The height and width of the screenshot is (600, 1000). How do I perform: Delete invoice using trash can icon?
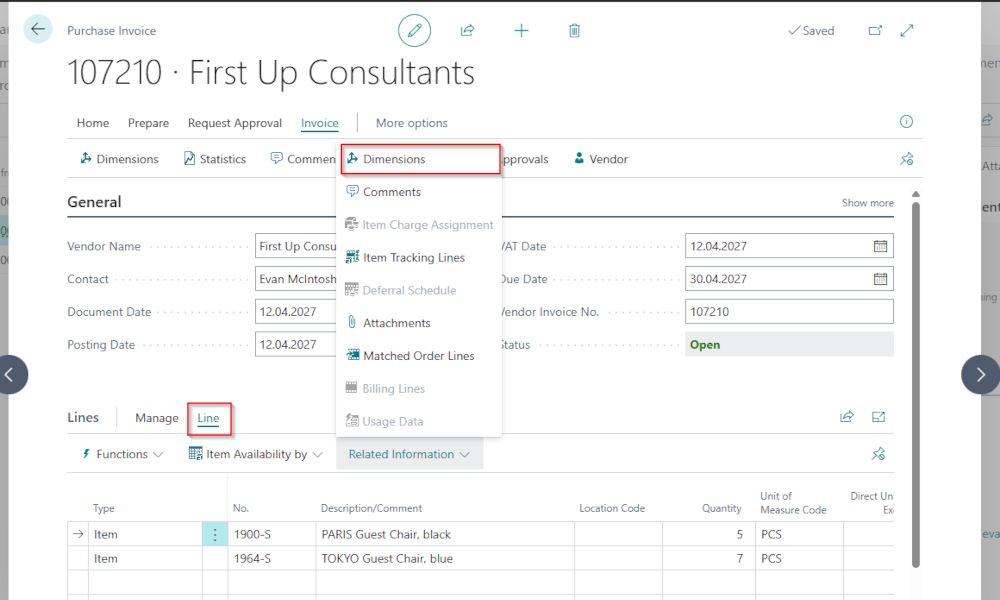pos(574,31)
